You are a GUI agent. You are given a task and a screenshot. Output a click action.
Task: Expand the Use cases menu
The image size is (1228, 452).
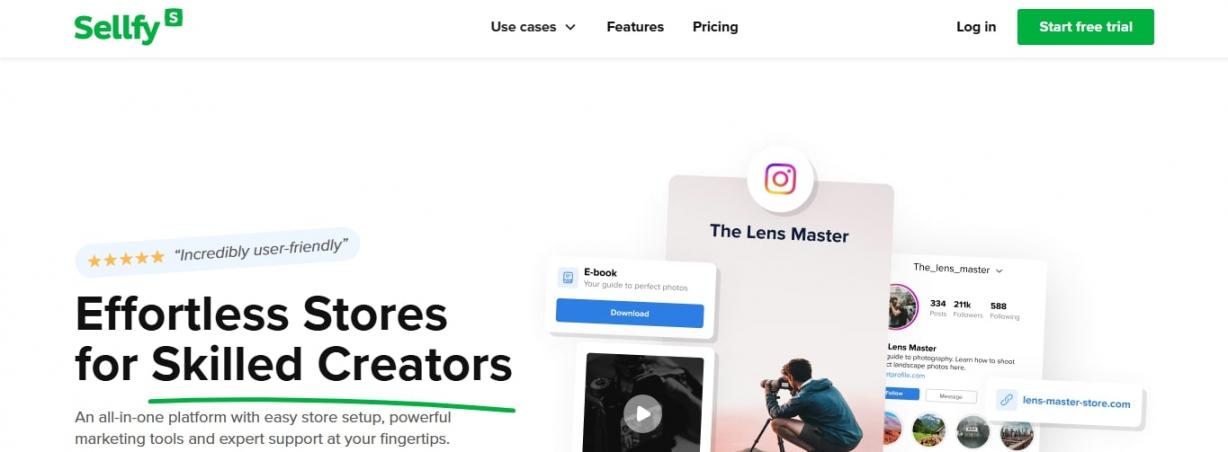coord(533,27)
